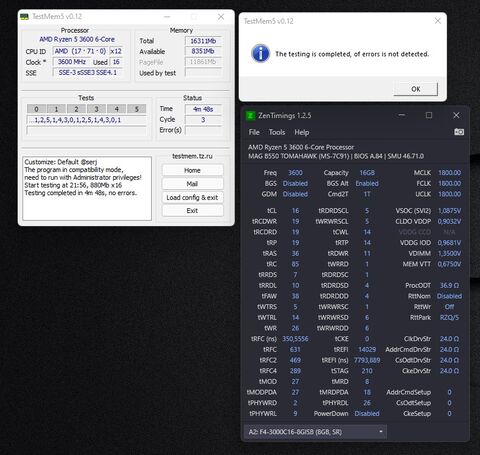Click the tCL value 16

(295, 211)
